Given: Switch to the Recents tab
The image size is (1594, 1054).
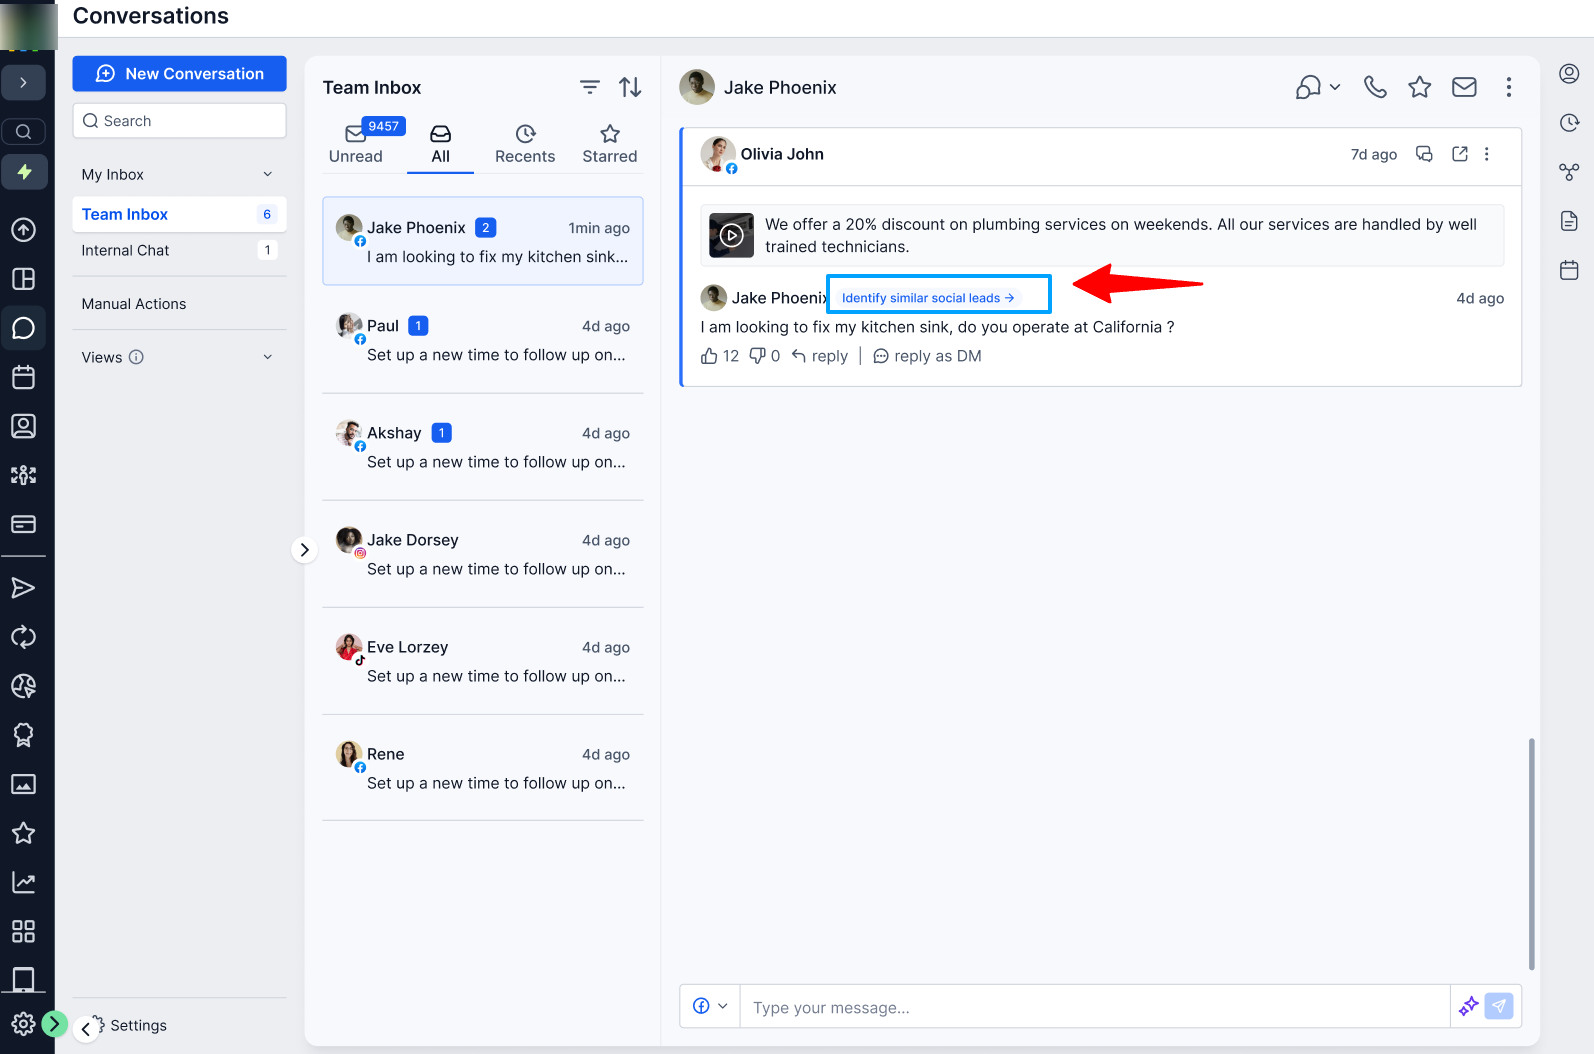Looking at the screenshot, I should pos(525,144).
